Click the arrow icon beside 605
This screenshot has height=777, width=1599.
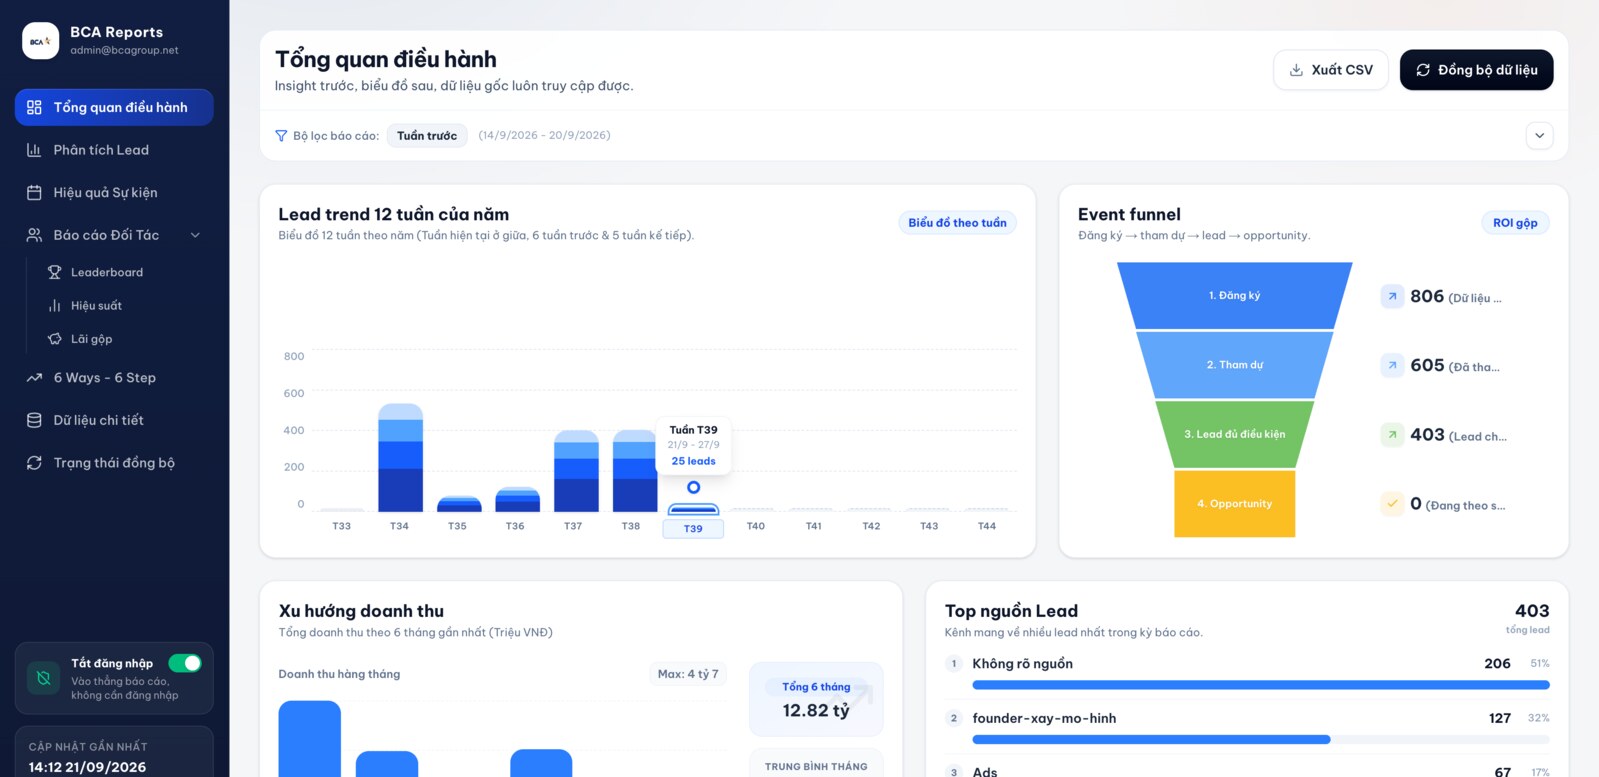[x=1392, y=365]
